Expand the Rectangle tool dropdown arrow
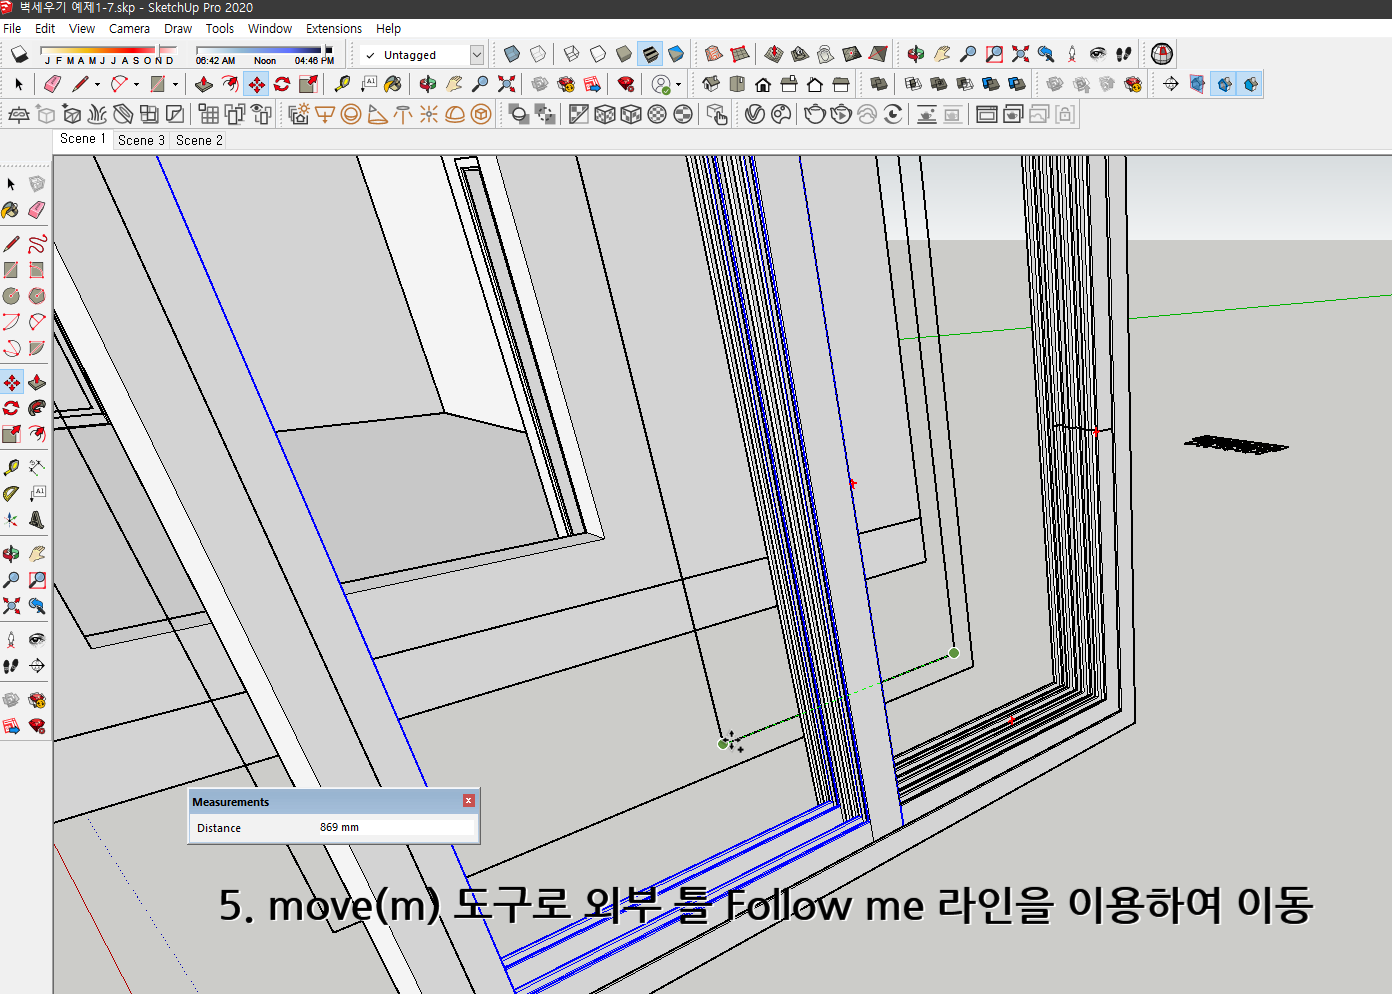 175,84
